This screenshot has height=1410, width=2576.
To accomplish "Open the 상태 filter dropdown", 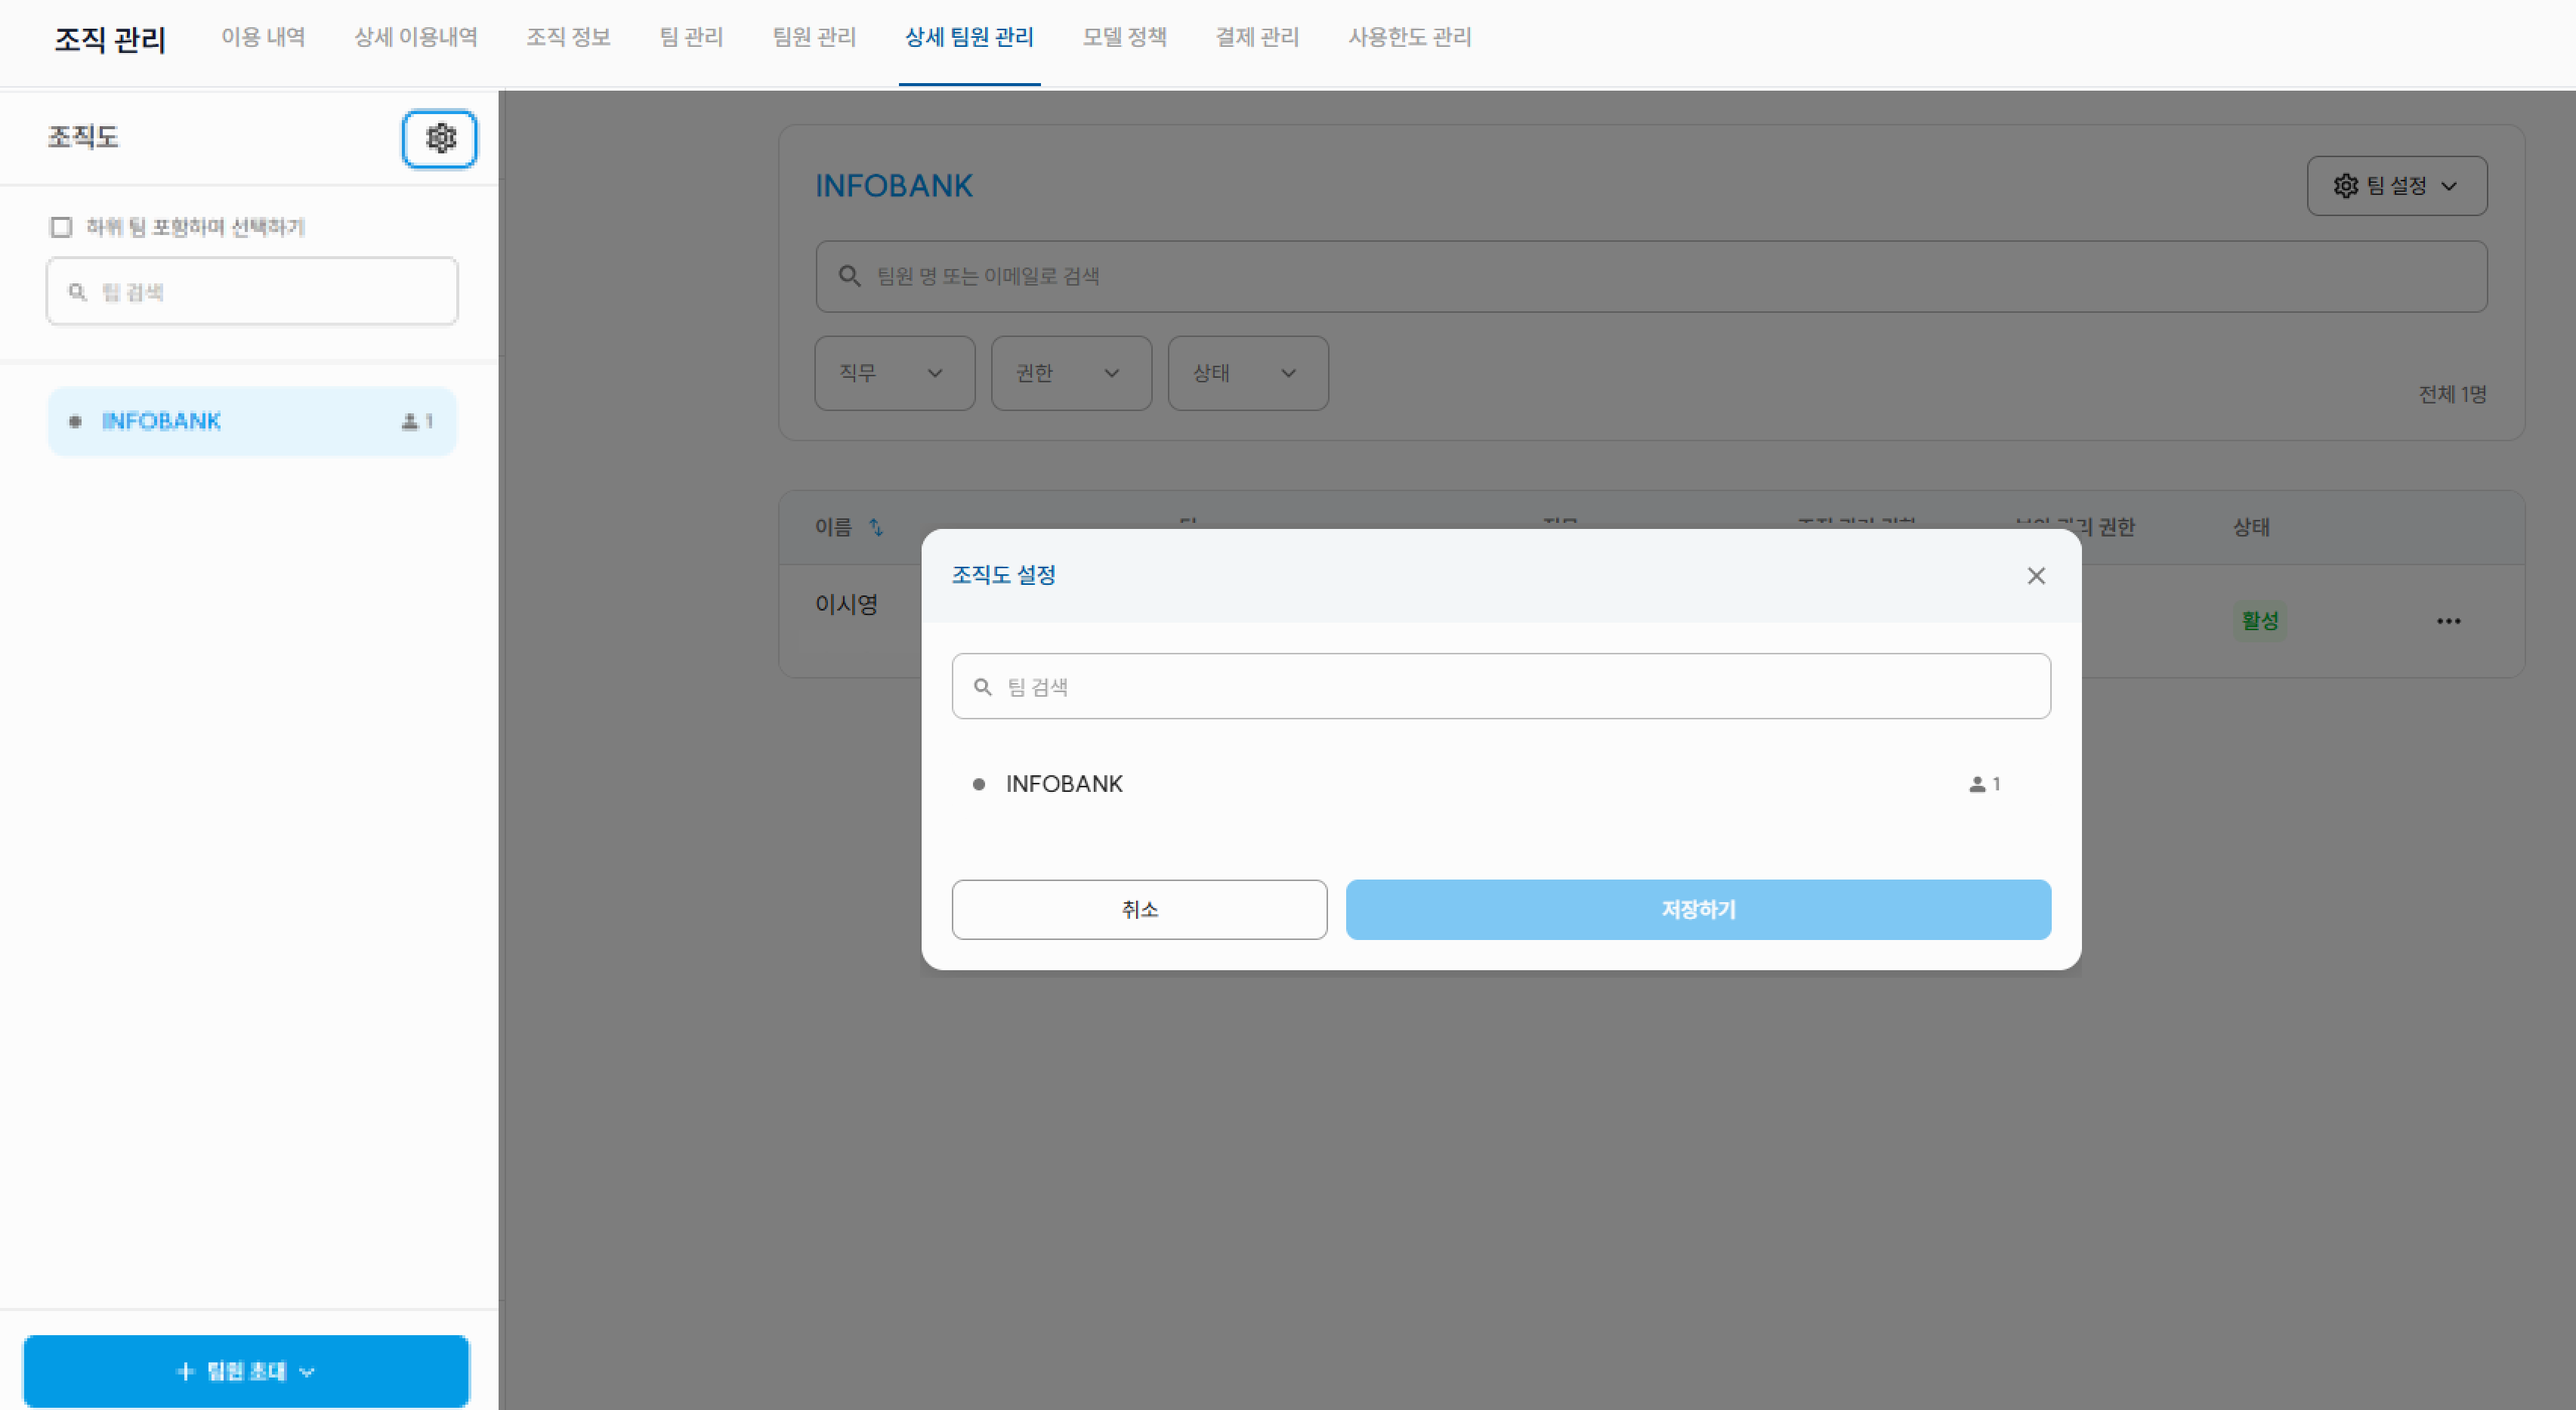I will pyautogui.click(x=1247, y=373).
